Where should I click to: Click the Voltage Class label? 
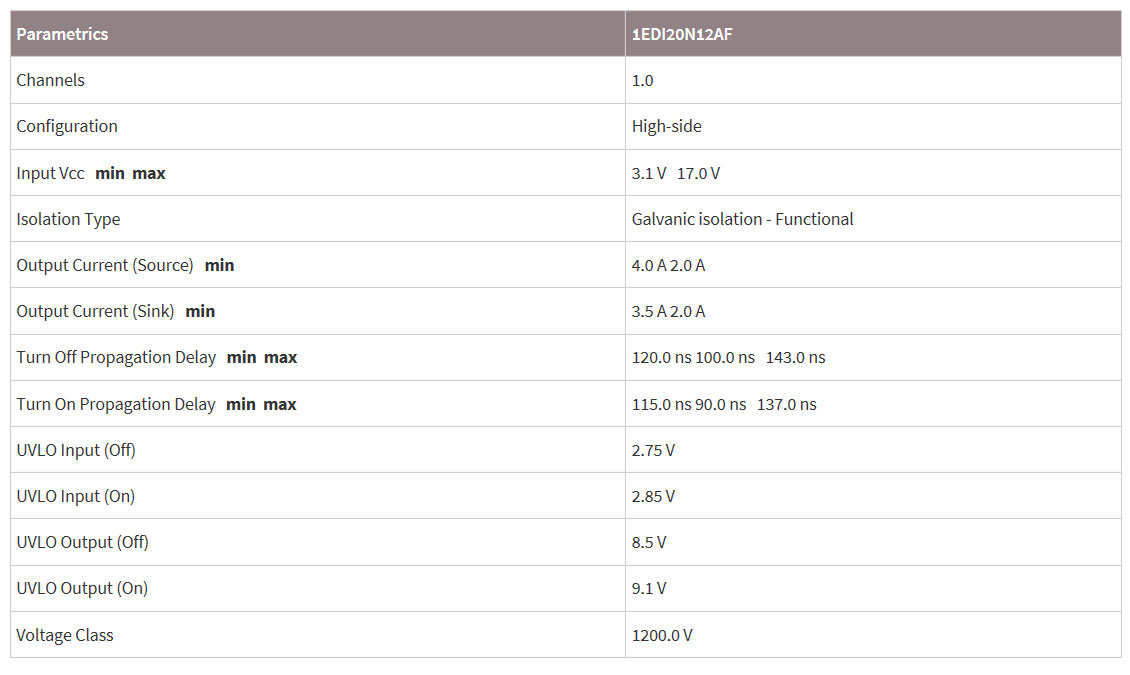point(65,635)
